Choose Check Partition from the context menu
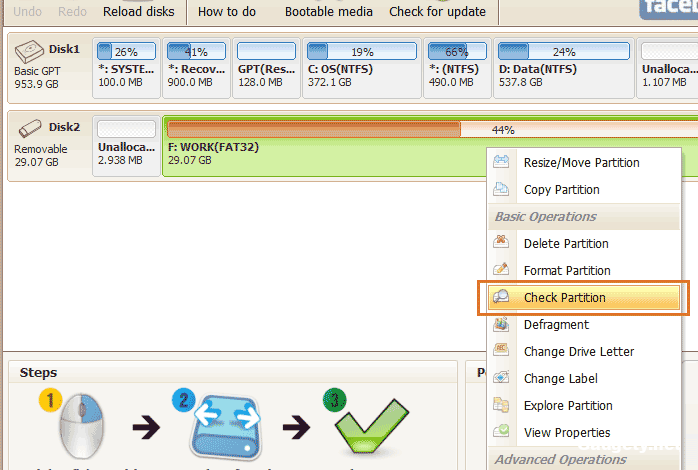Image resolution: width=698 pixels, height=470 pixels. click(564, 297)
